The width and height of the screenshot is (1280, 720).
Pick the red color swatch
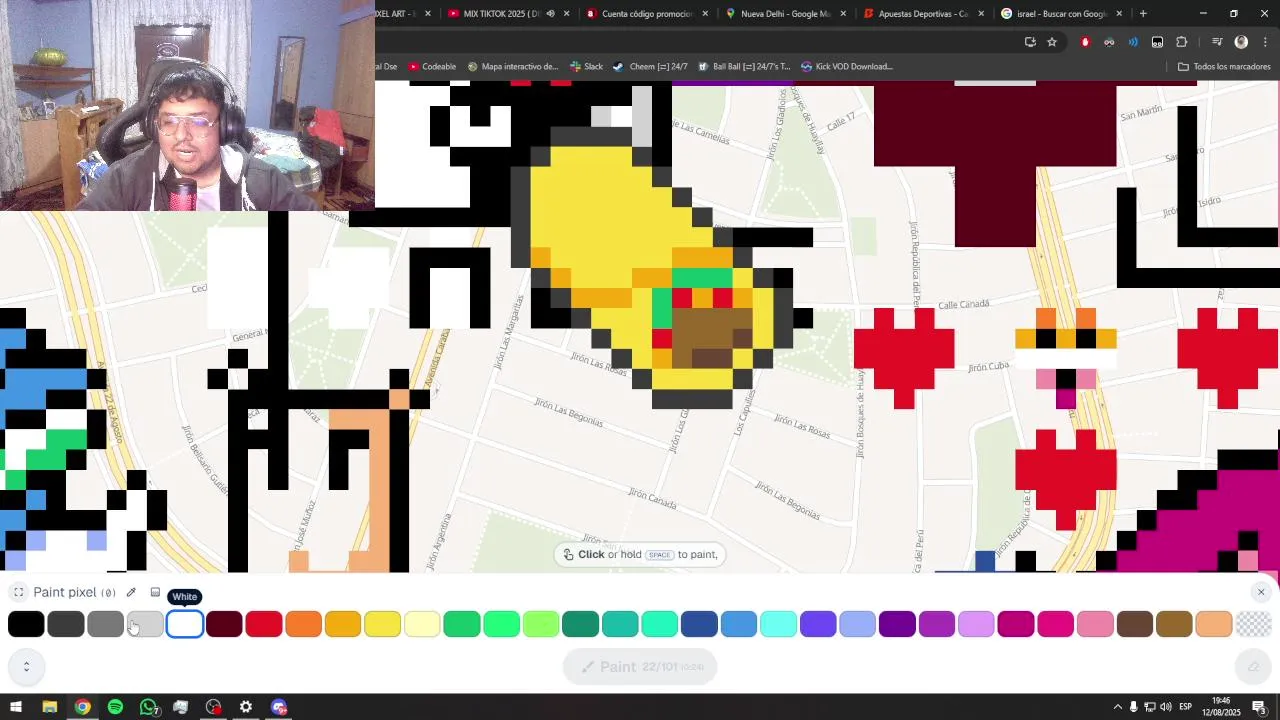pyautogui.click(x=264, y=624)
